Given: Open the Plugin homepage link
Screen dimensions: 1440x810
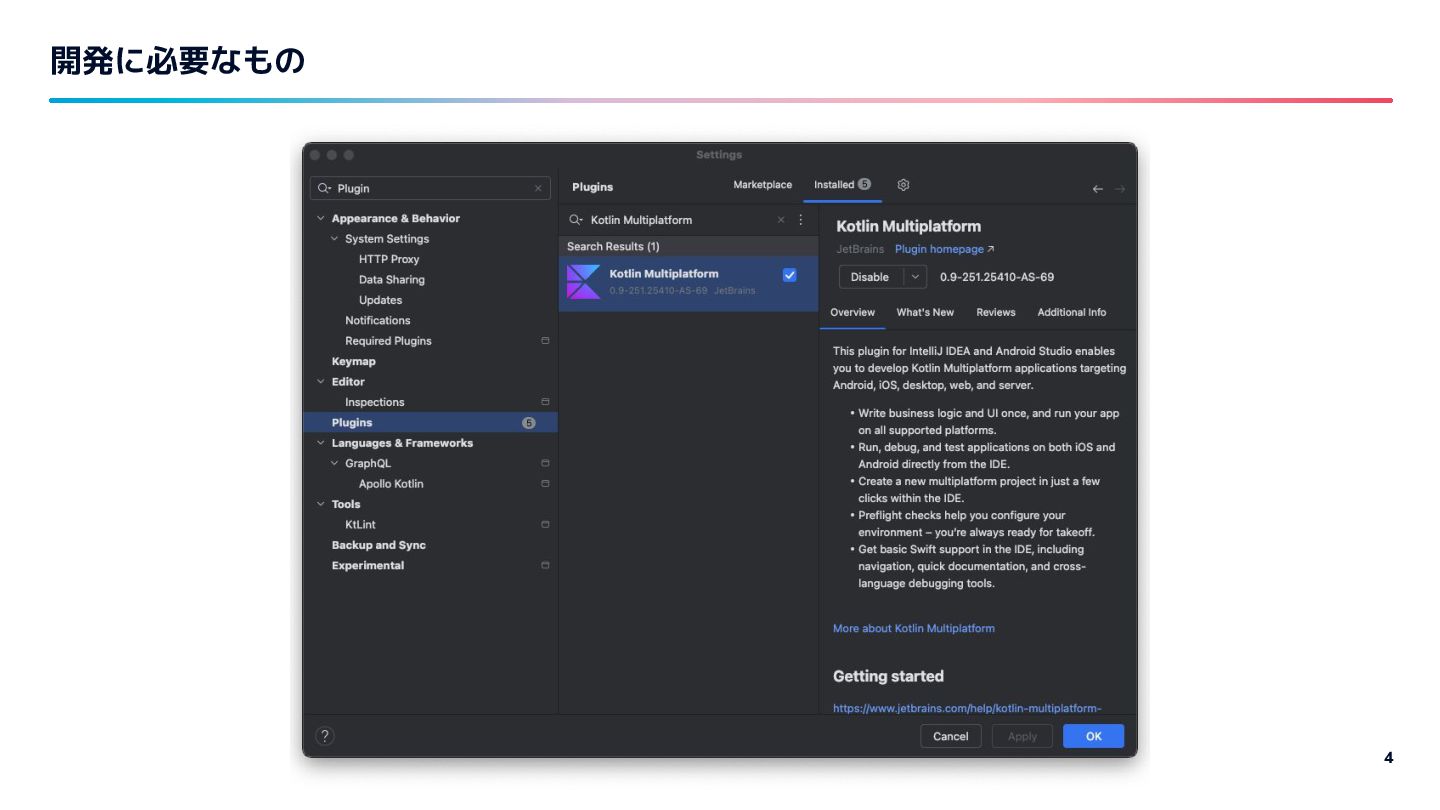Looking at the screenshot, I should (x=944, y=249).
